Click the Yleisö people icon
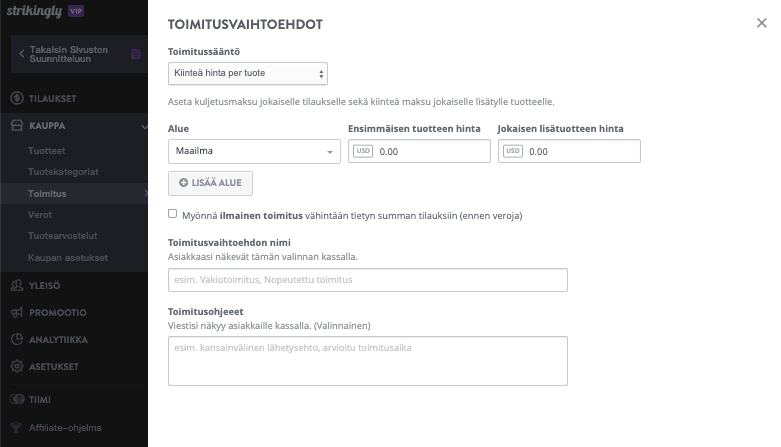The image size is (781, 447). [x=17, y=285]
